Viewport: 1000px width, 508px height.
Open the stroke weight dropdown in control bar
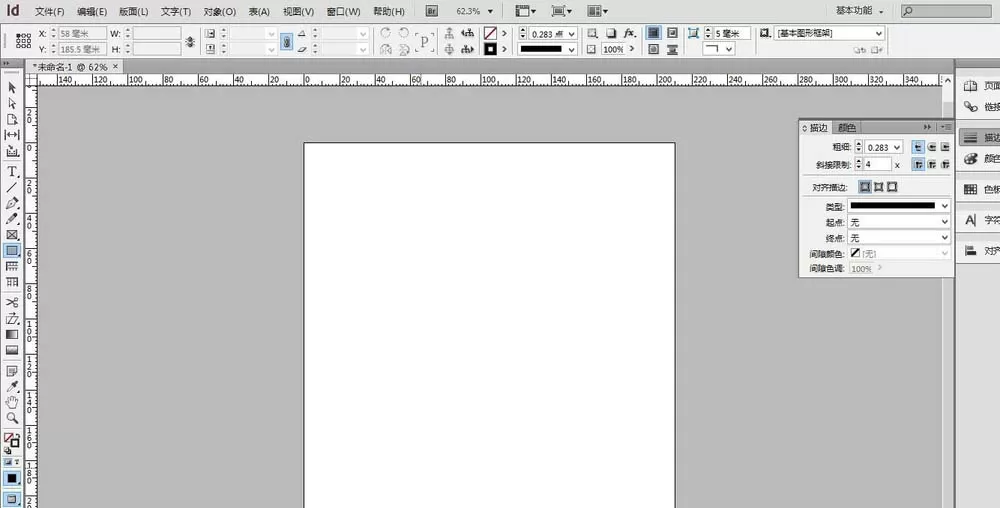pyautogui.click(x=571, y=34)
